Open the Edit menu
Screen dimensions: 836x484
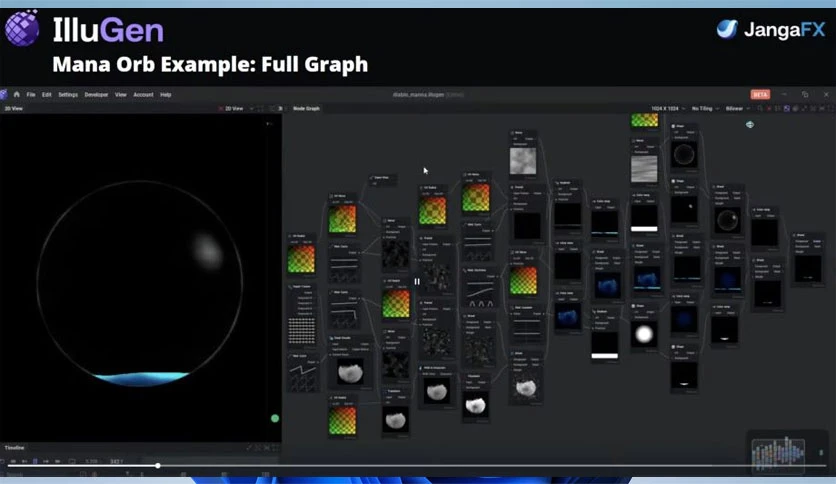click(47, 94)
